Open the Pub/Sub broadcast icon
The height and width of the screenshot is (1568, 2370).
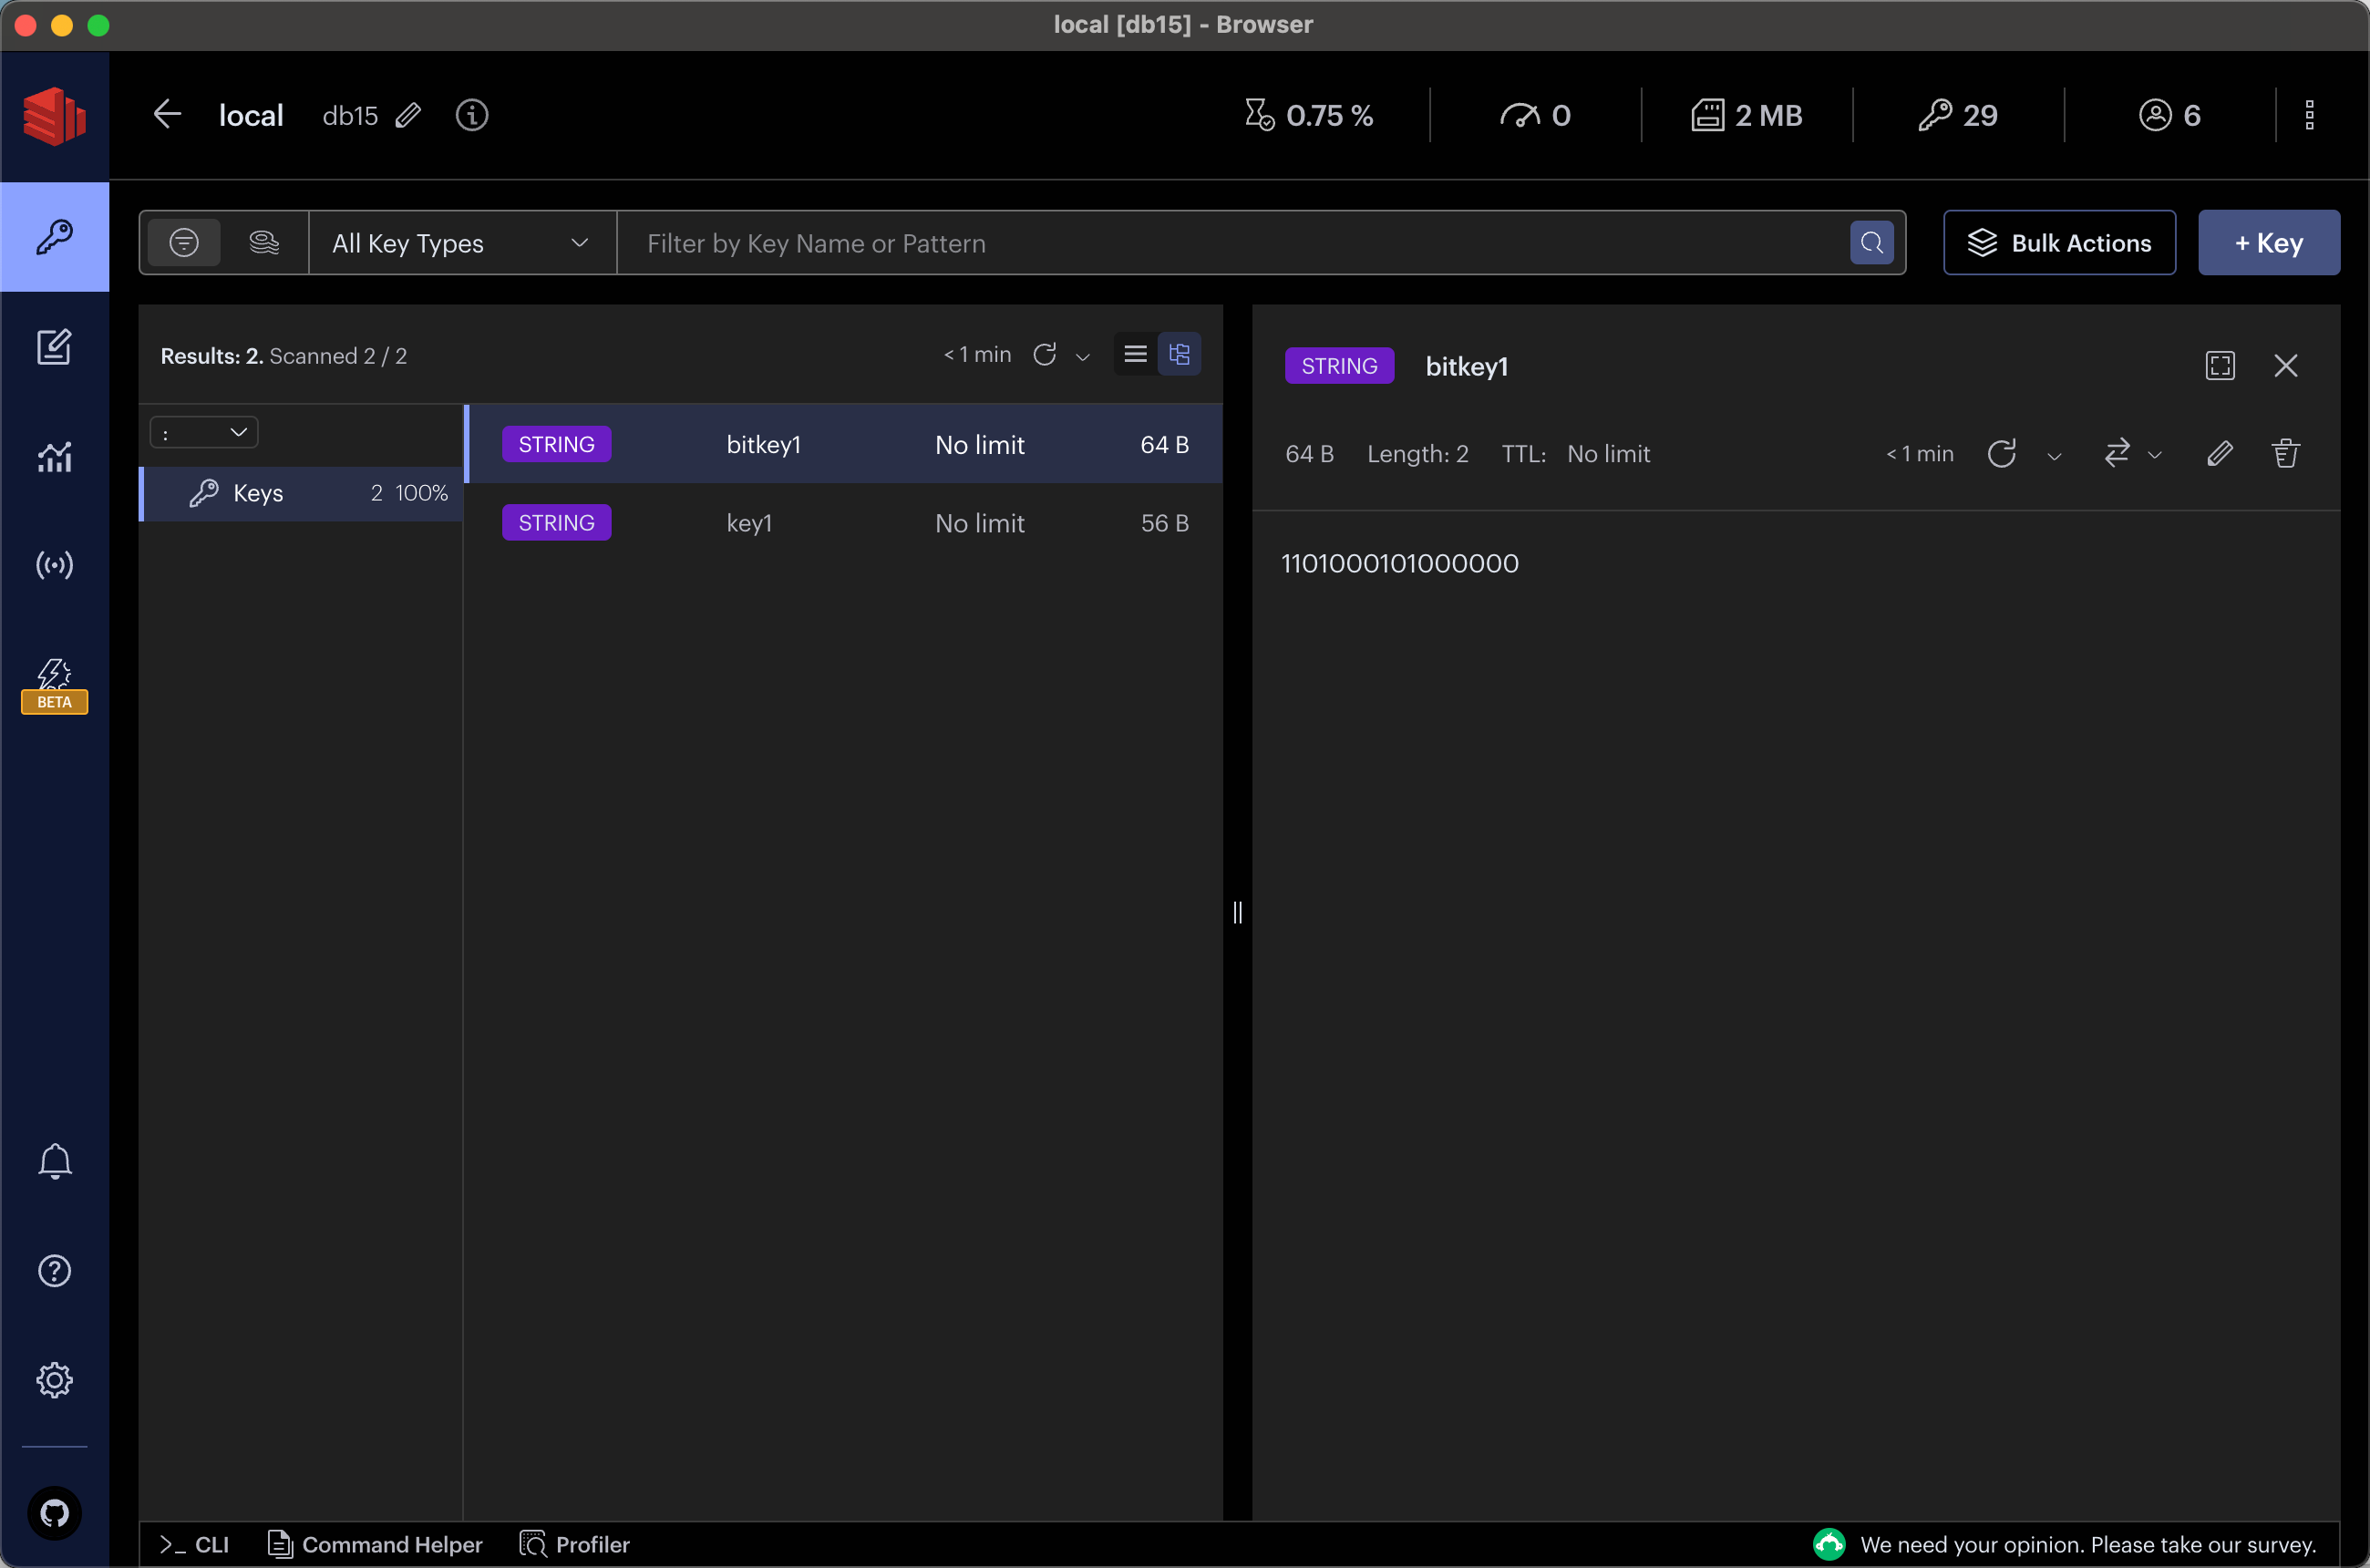tap(54, 565)
